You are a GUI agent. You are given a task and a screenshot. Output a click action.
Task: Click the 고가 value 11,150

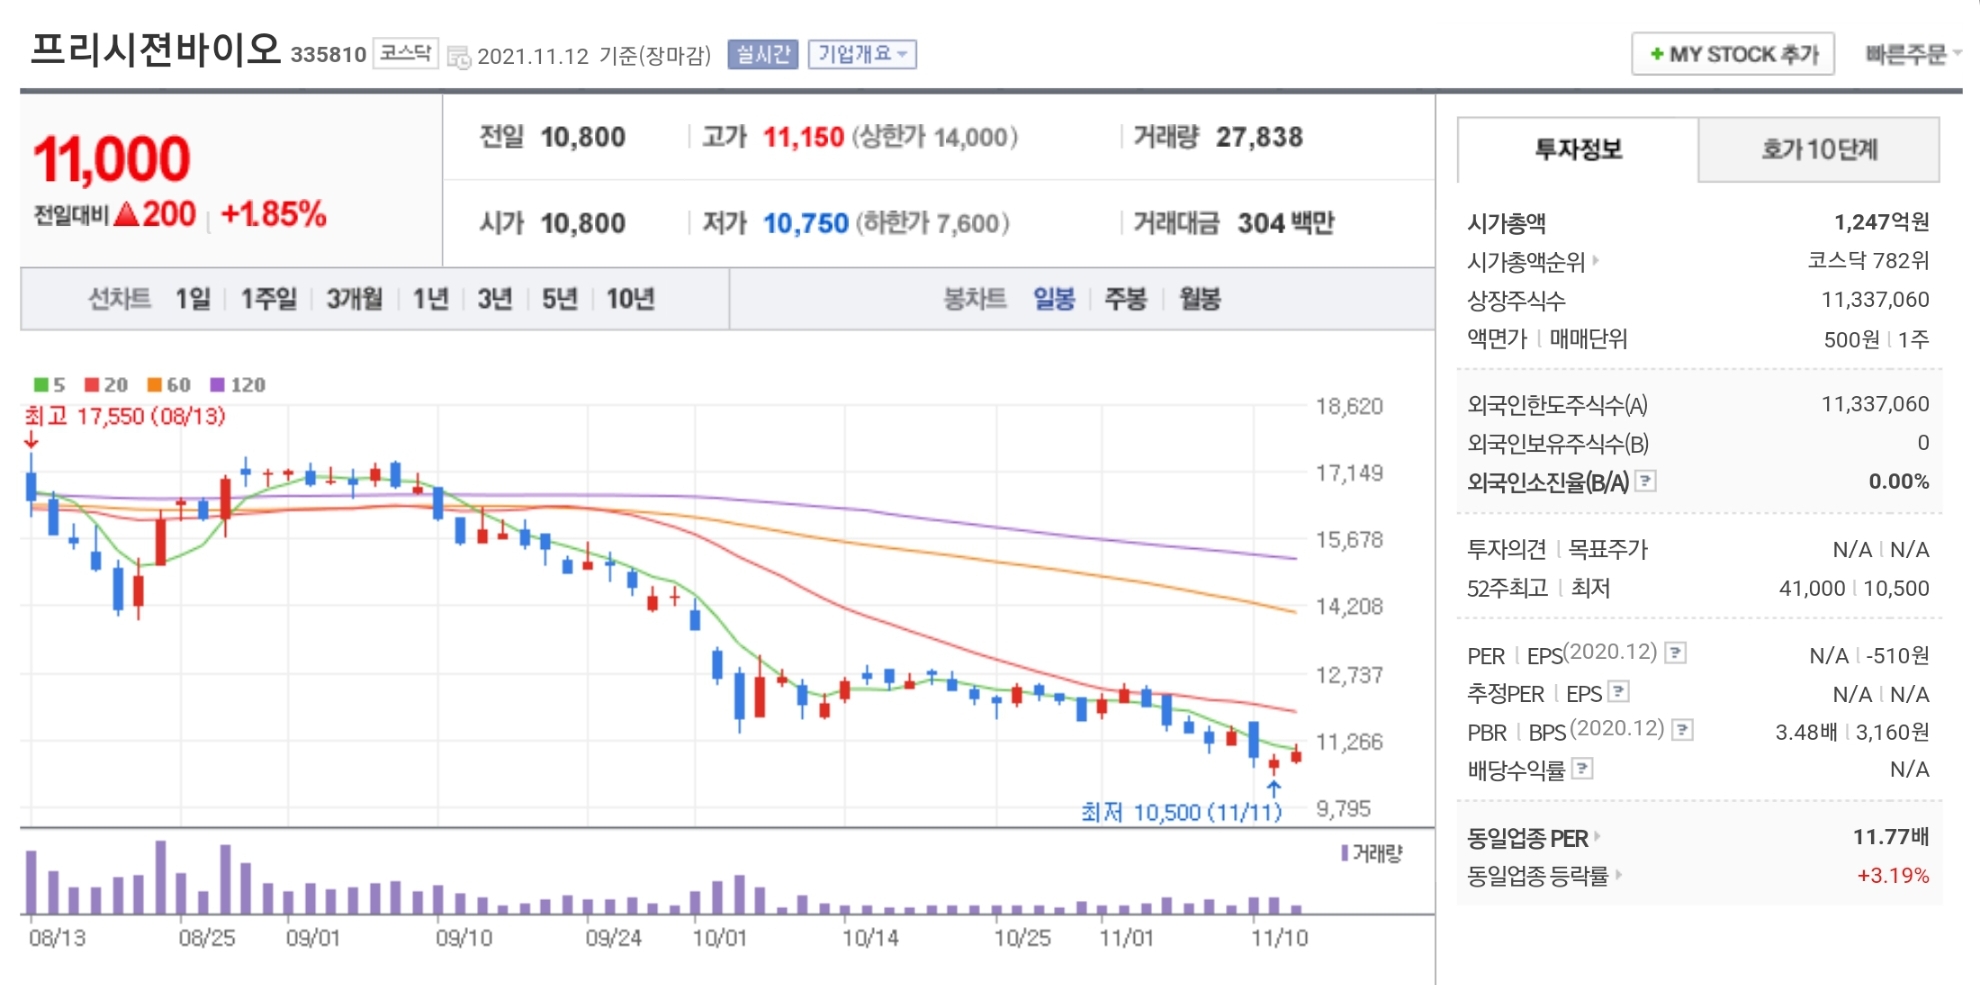tap(803, 137)
